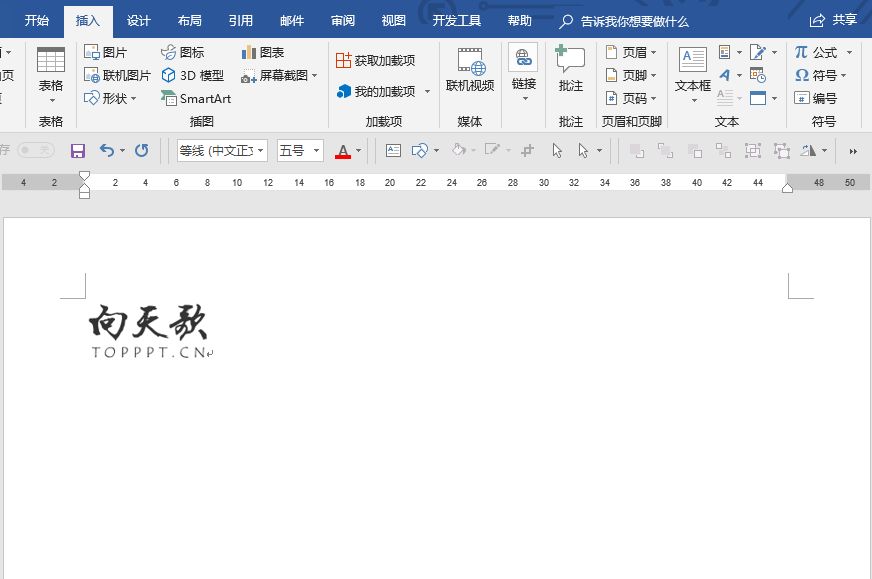Click the WordArt (艺术字) icon
872x579 pixels.
pos(725,75)
